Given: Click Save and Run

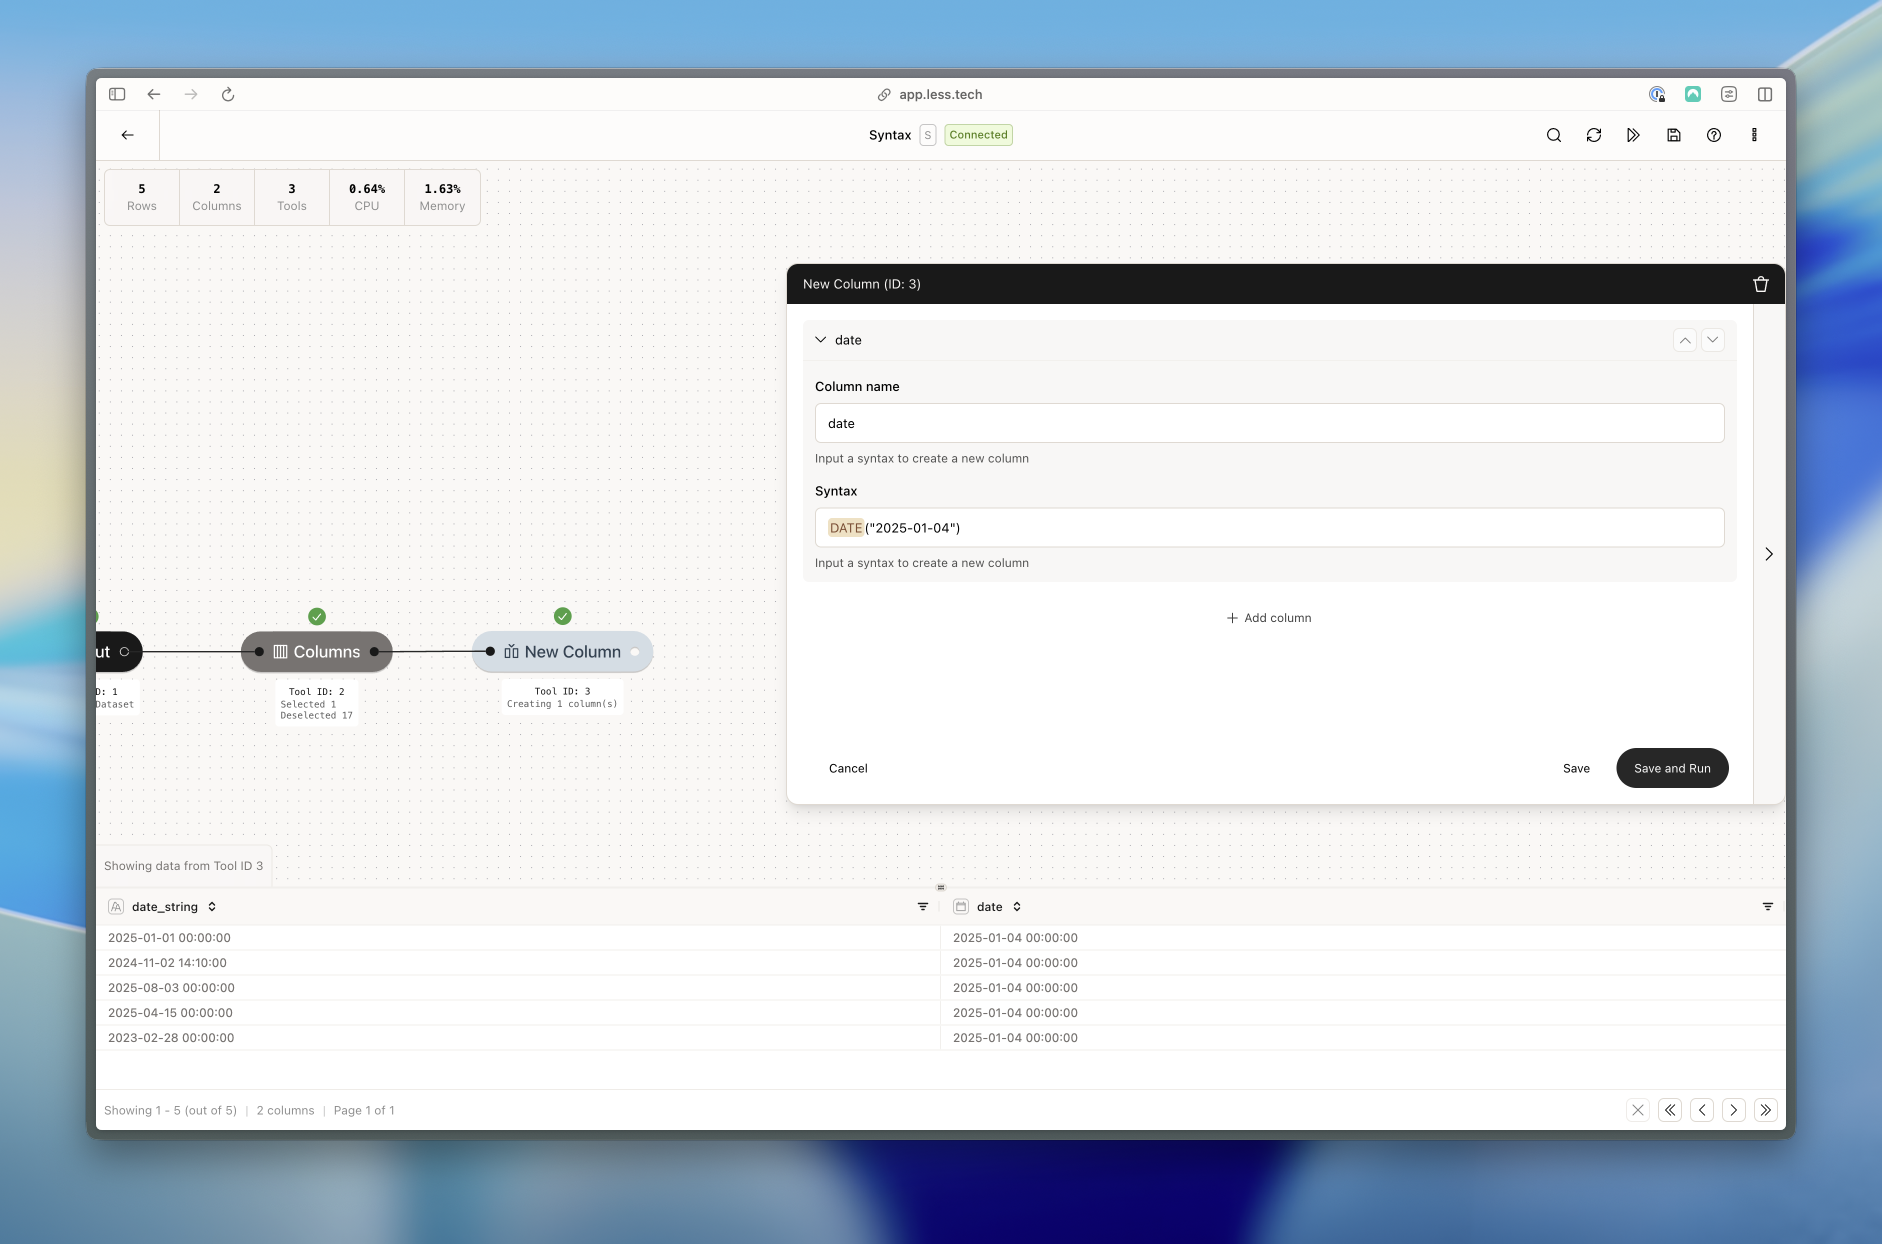Looking at the screenshot, I should point(1672,768).
